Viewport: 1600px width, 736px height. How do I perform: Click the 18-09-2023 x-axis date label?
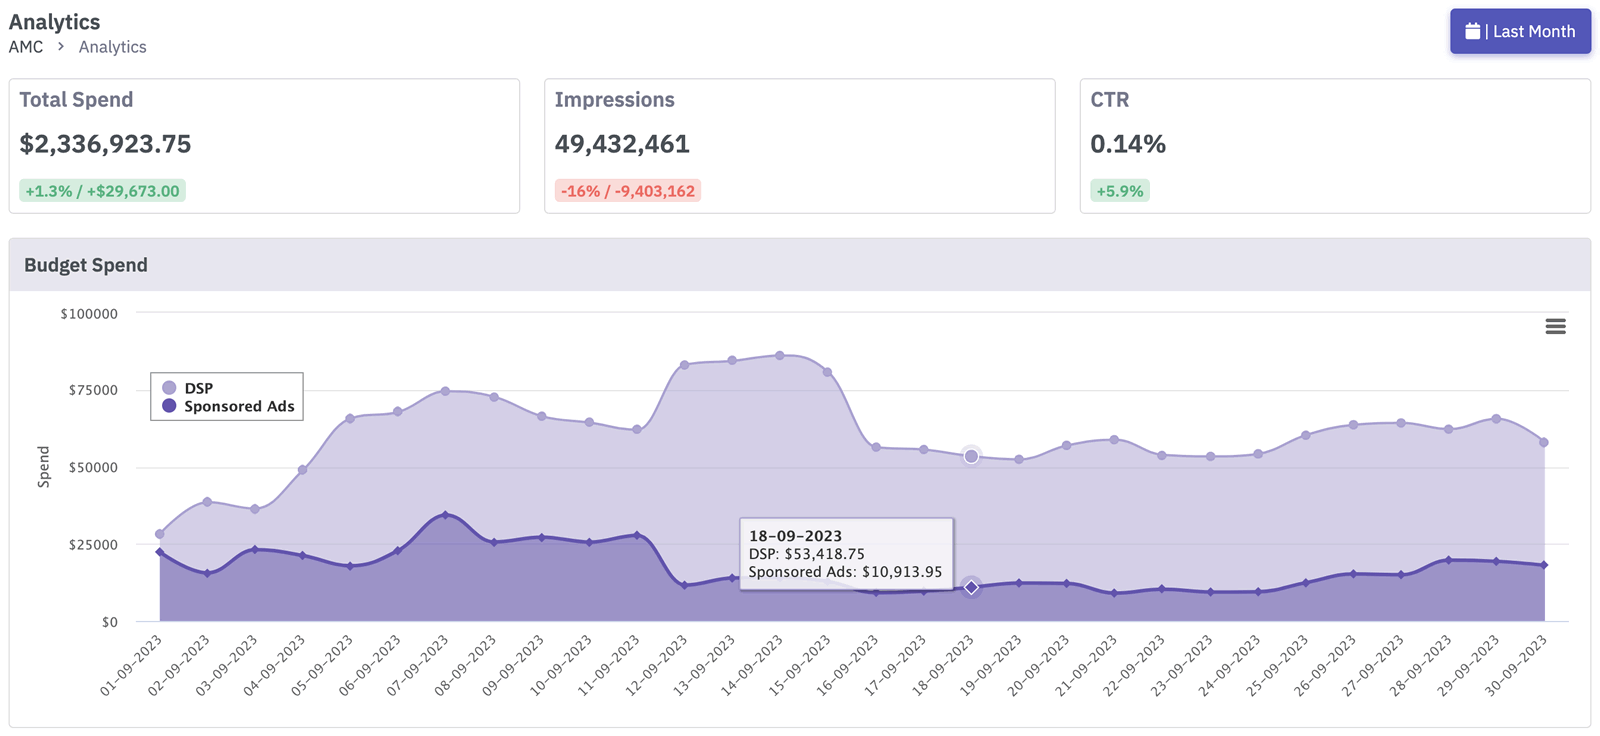point(942,665)
